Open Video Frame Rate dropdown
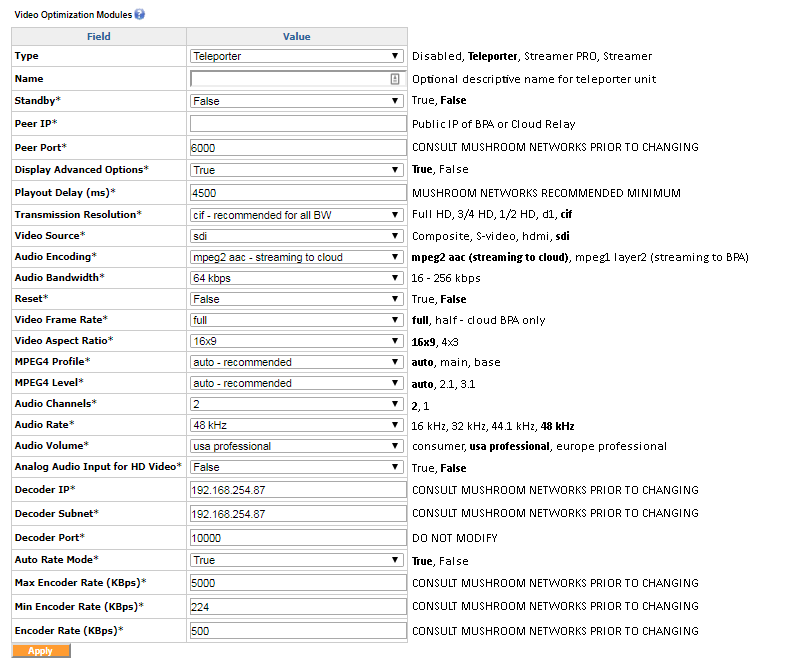 coord(297,320)
